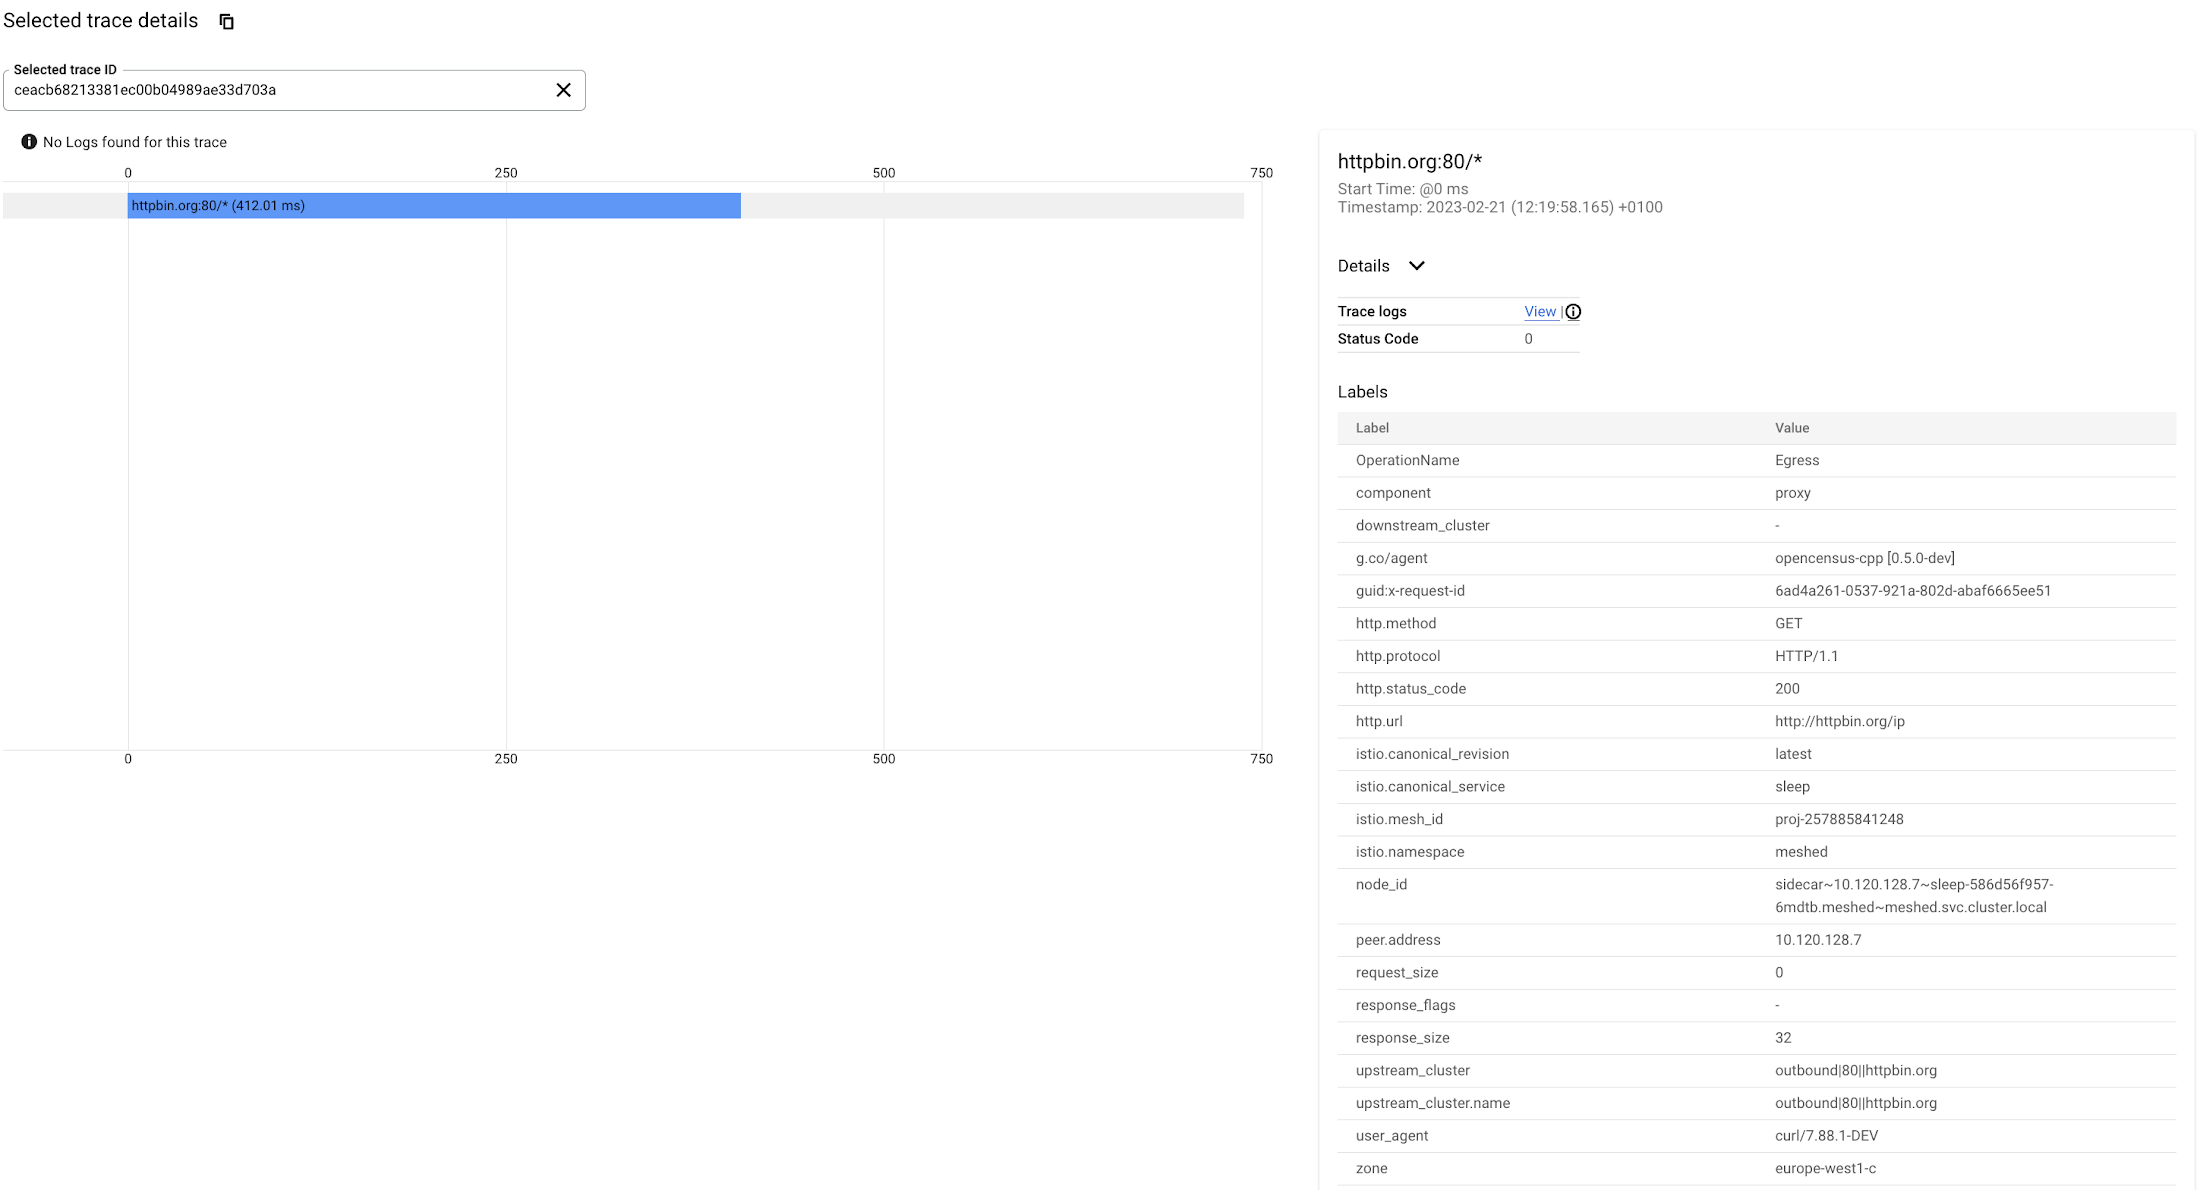Select the meshed namespace value

pos(1801,853)
